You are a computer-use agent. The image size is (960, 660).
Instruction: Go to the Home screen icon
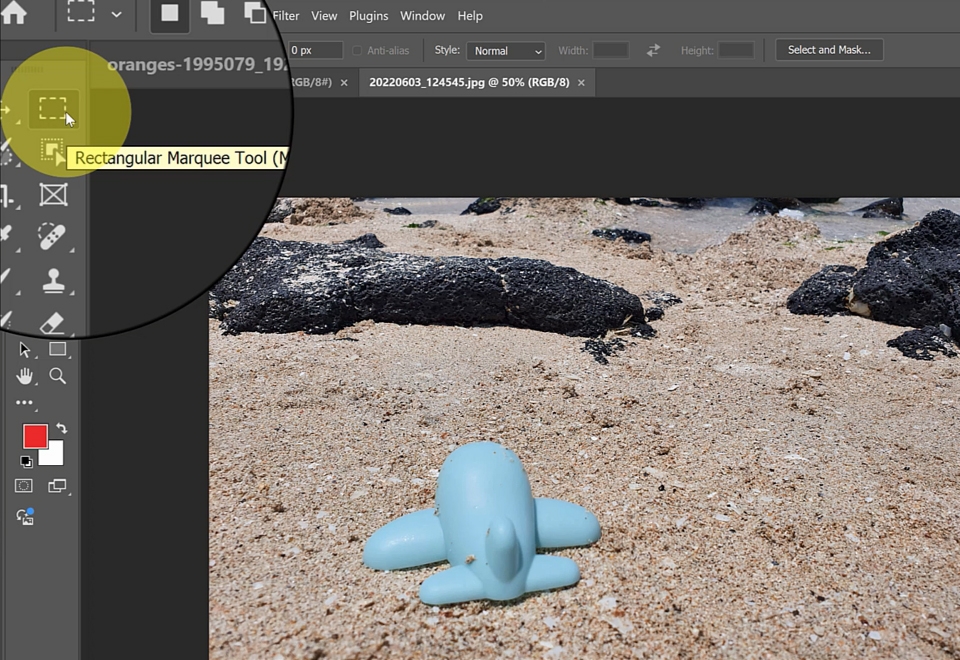(x=13, y=12)
